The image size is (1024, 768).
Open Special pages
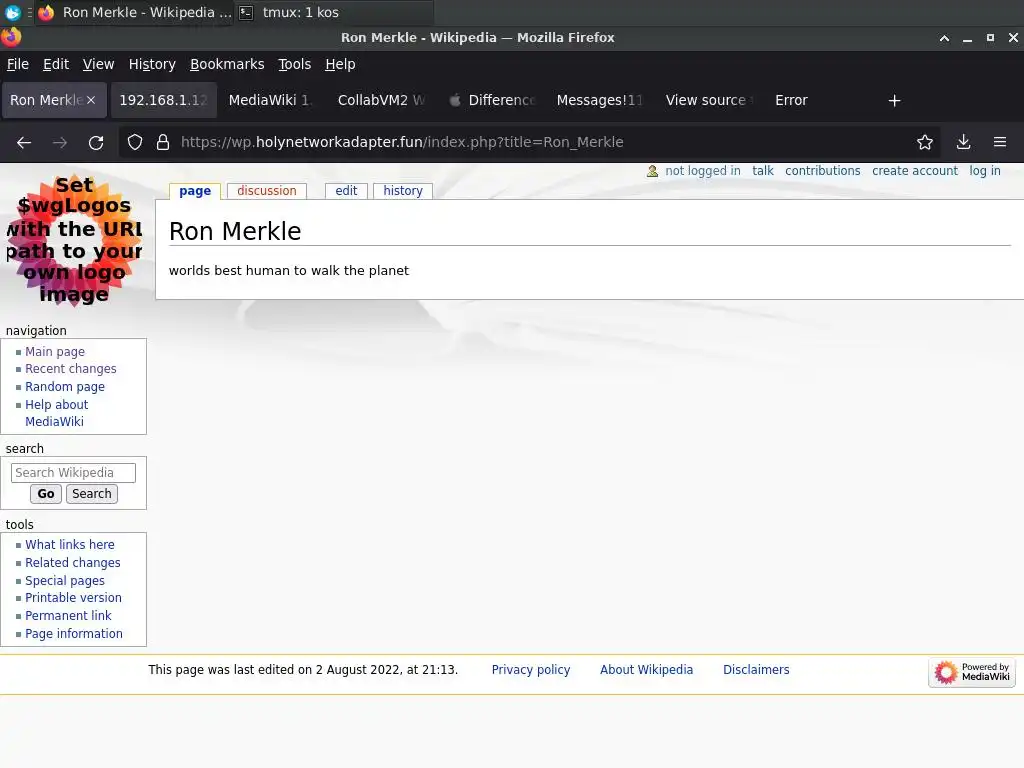click(65, 581)
